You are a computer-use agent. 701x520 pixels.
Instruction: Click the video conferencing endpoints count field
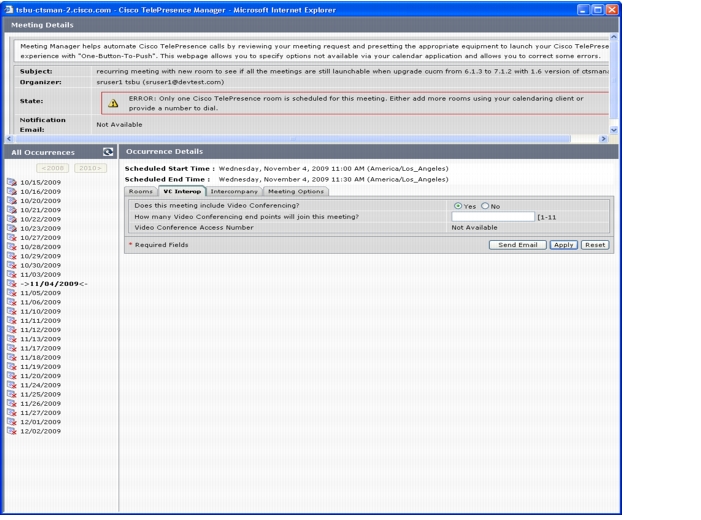493,217
